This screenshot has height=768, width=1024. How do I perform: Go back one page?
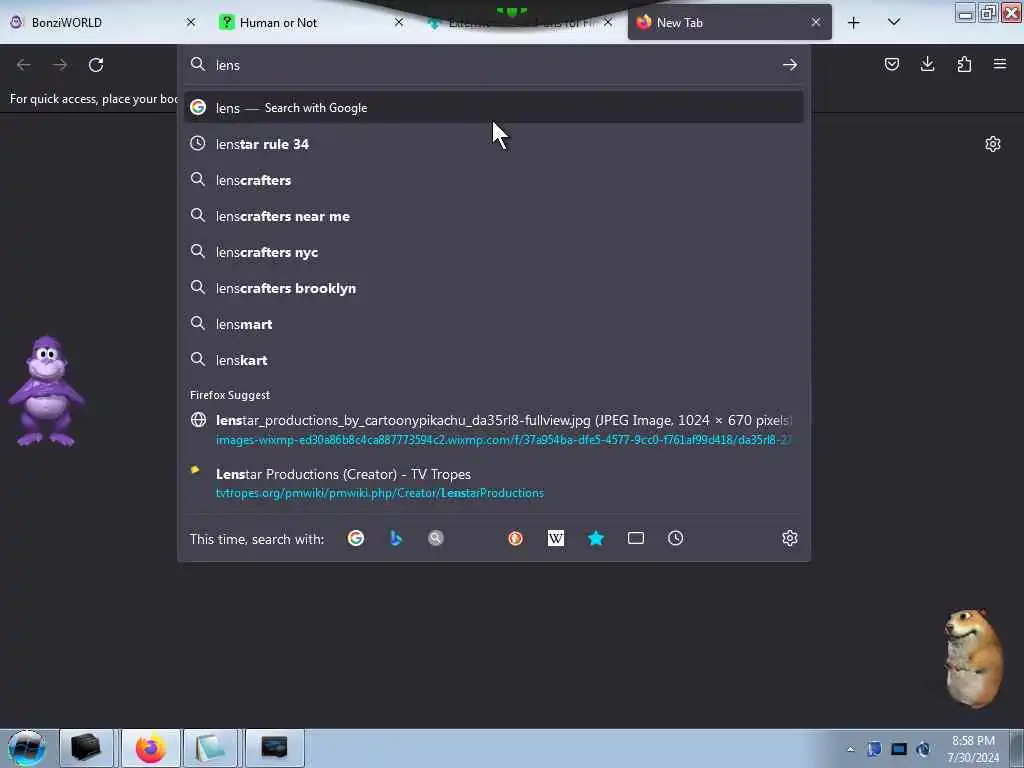coord(24,65)
